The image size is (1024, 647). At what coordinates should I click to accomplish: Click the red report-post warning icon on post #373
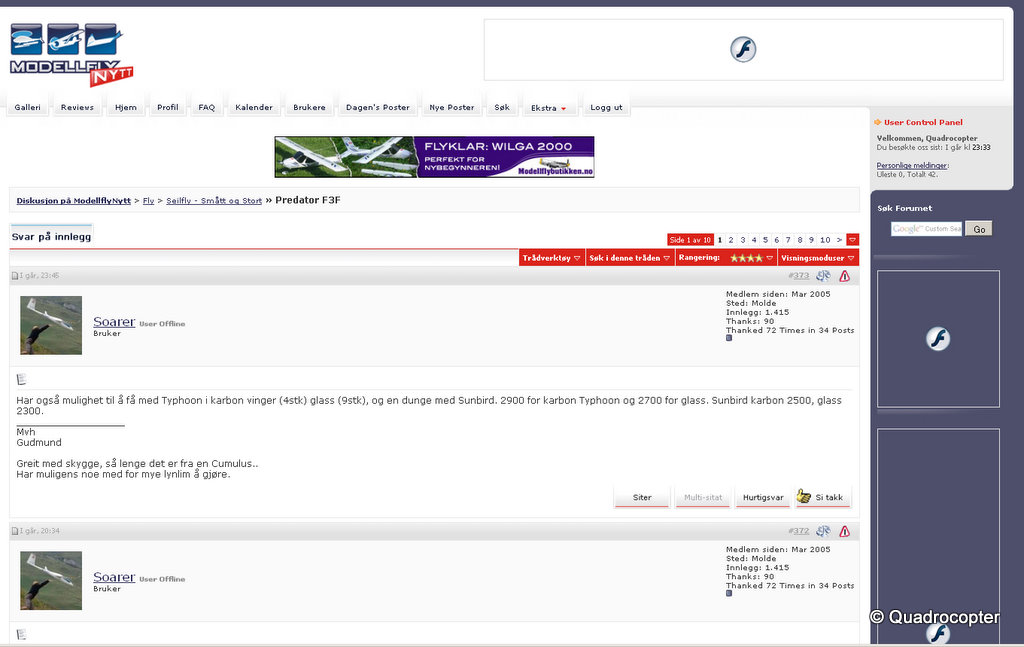(845, 276)
